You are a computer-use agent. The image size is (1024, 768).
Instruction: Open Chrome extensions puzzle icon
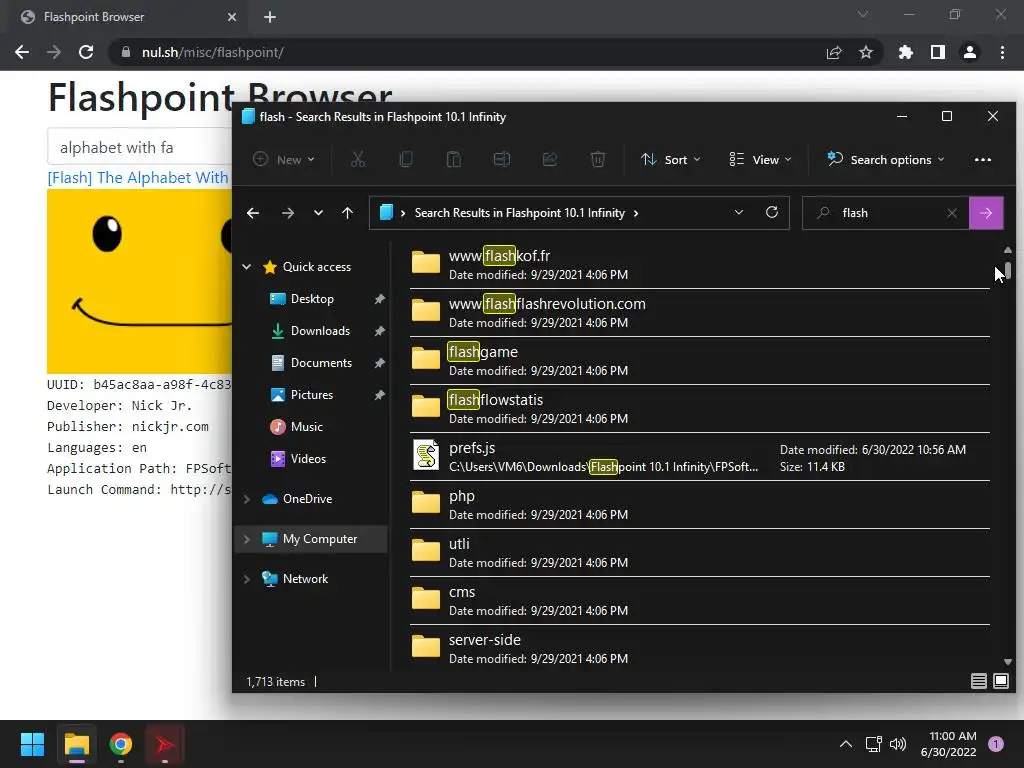[x=906, y=52]
